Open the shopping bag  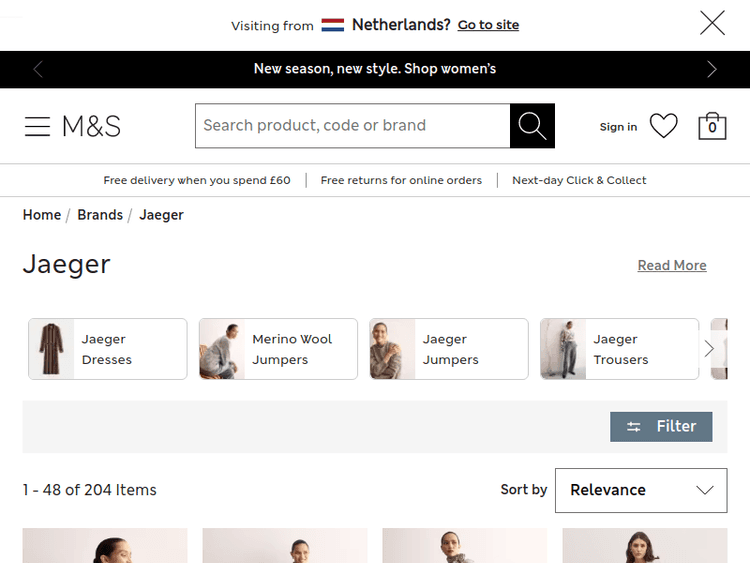[712, 126]
